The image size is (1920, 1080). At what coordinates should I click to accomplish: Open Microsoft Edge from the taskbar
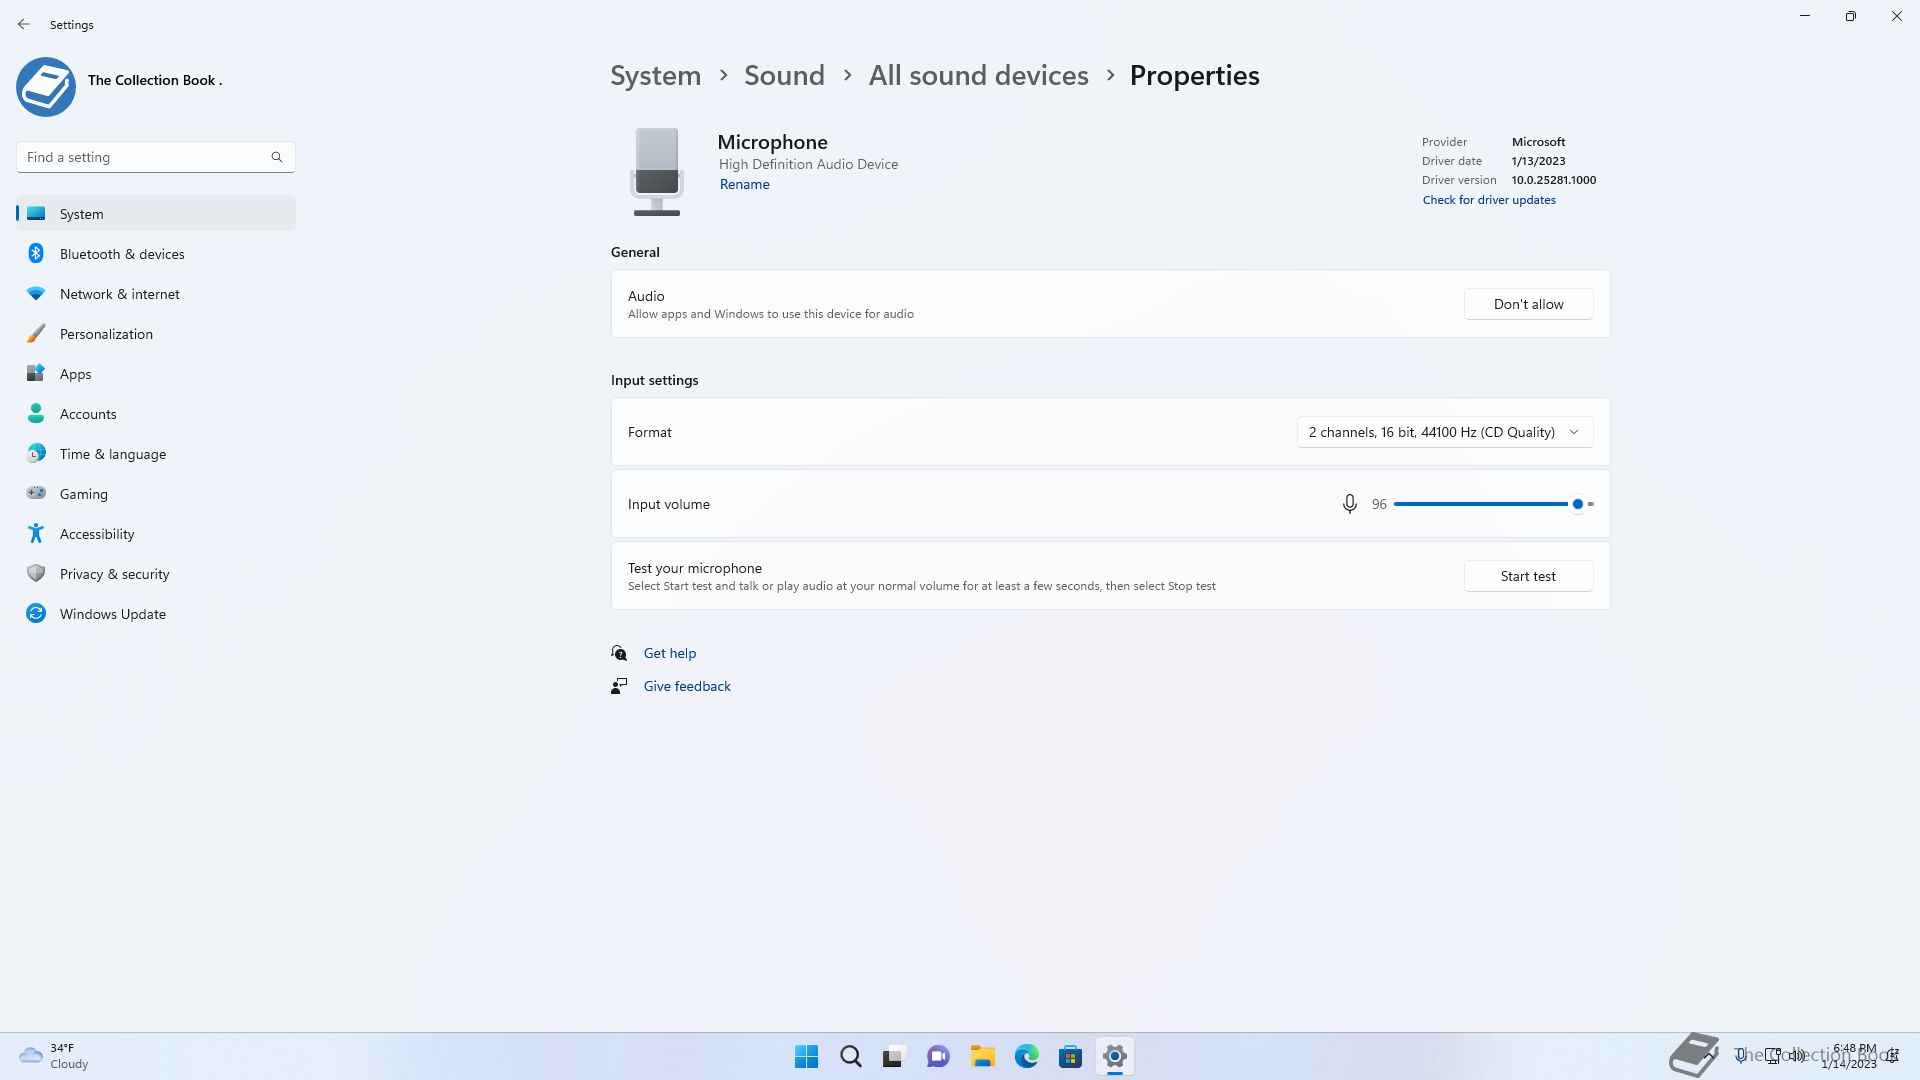(1026, 1056)
